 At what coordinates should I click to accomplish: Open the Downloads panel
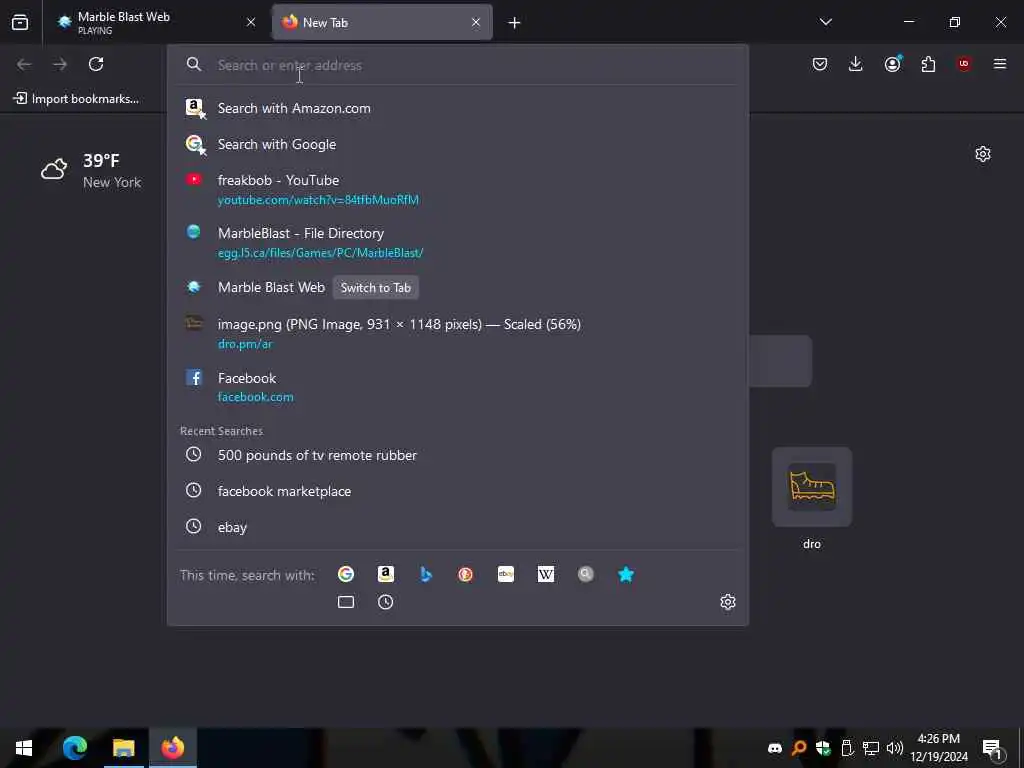pyautogui.click(x=856, y=64)
